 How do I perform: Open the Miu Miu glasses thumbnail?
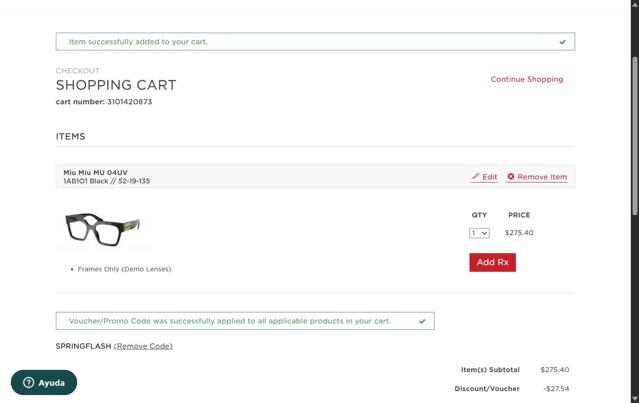103,229
